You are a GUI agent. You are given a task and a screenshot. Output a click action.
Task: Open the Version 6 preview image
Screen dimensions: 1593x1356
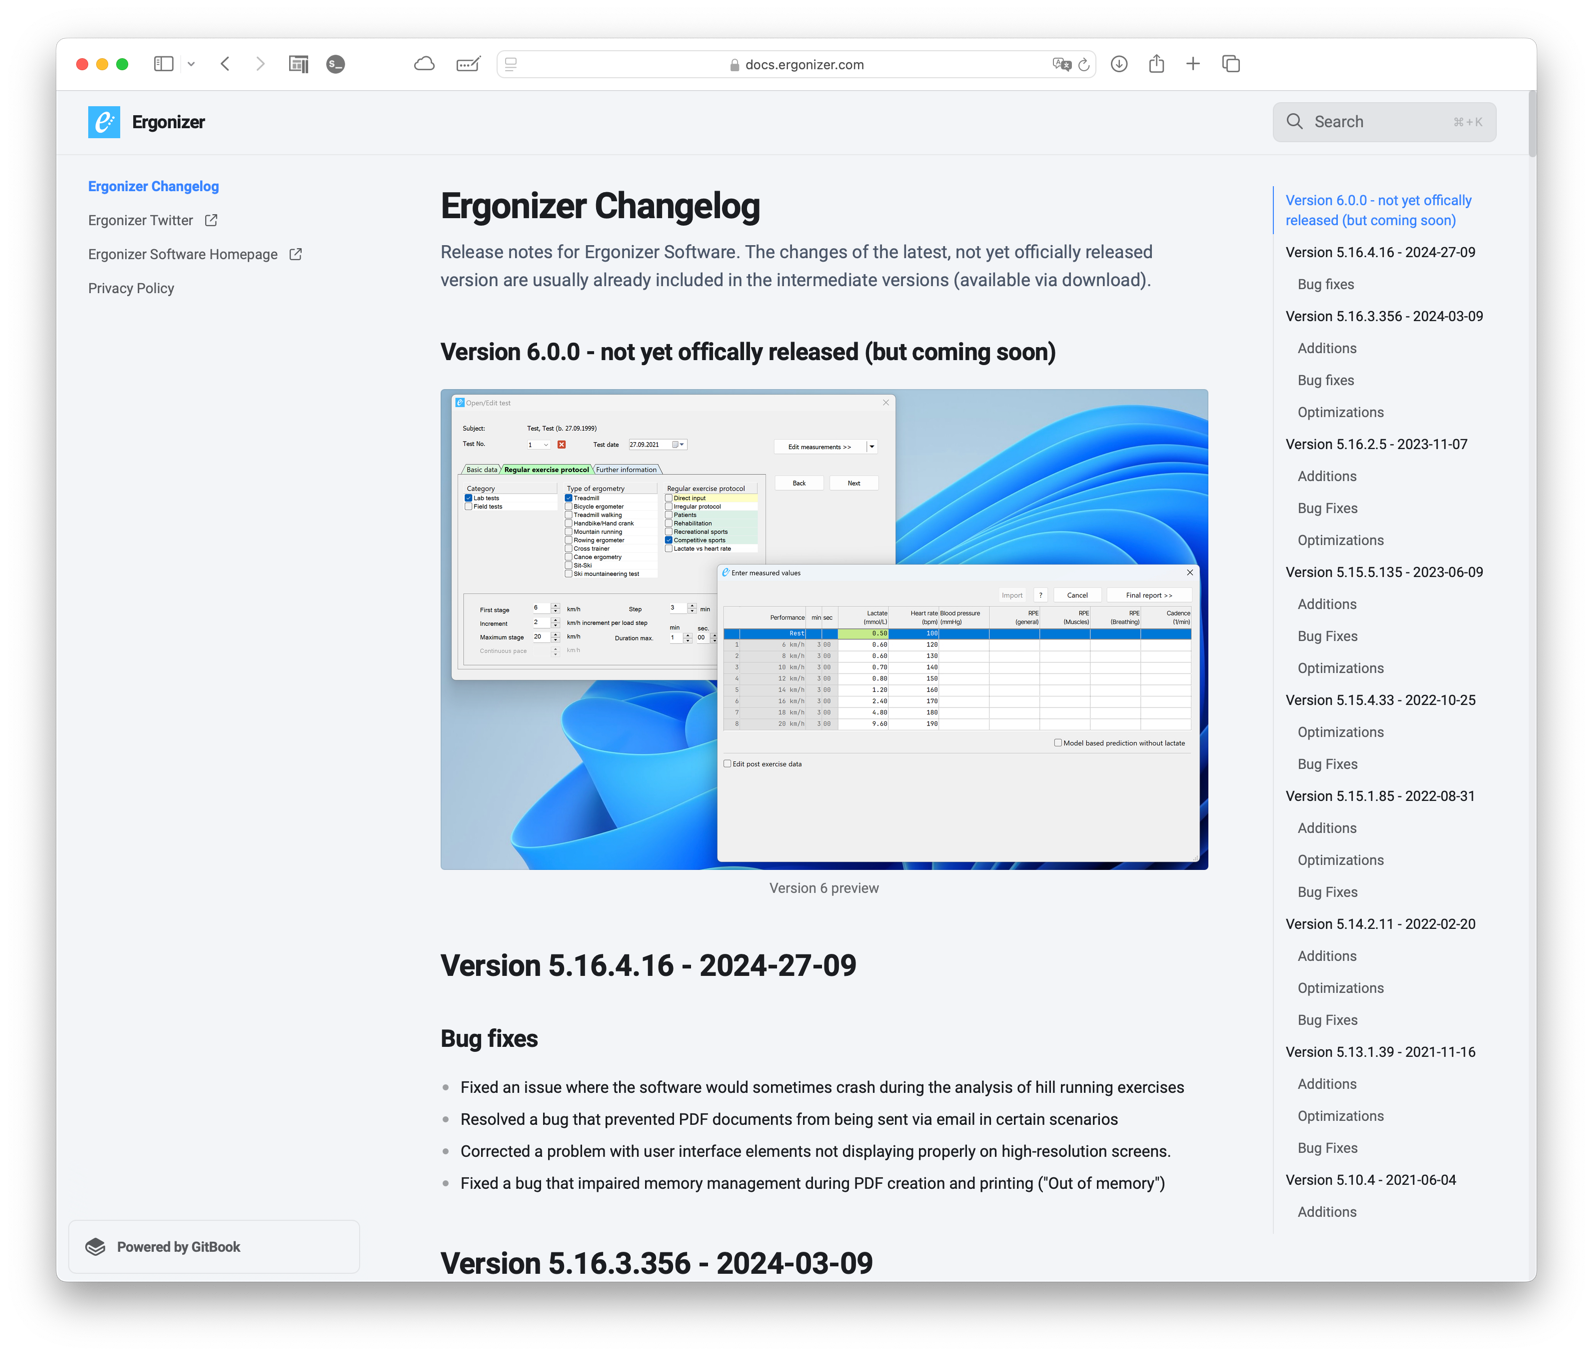click(824, 629)
